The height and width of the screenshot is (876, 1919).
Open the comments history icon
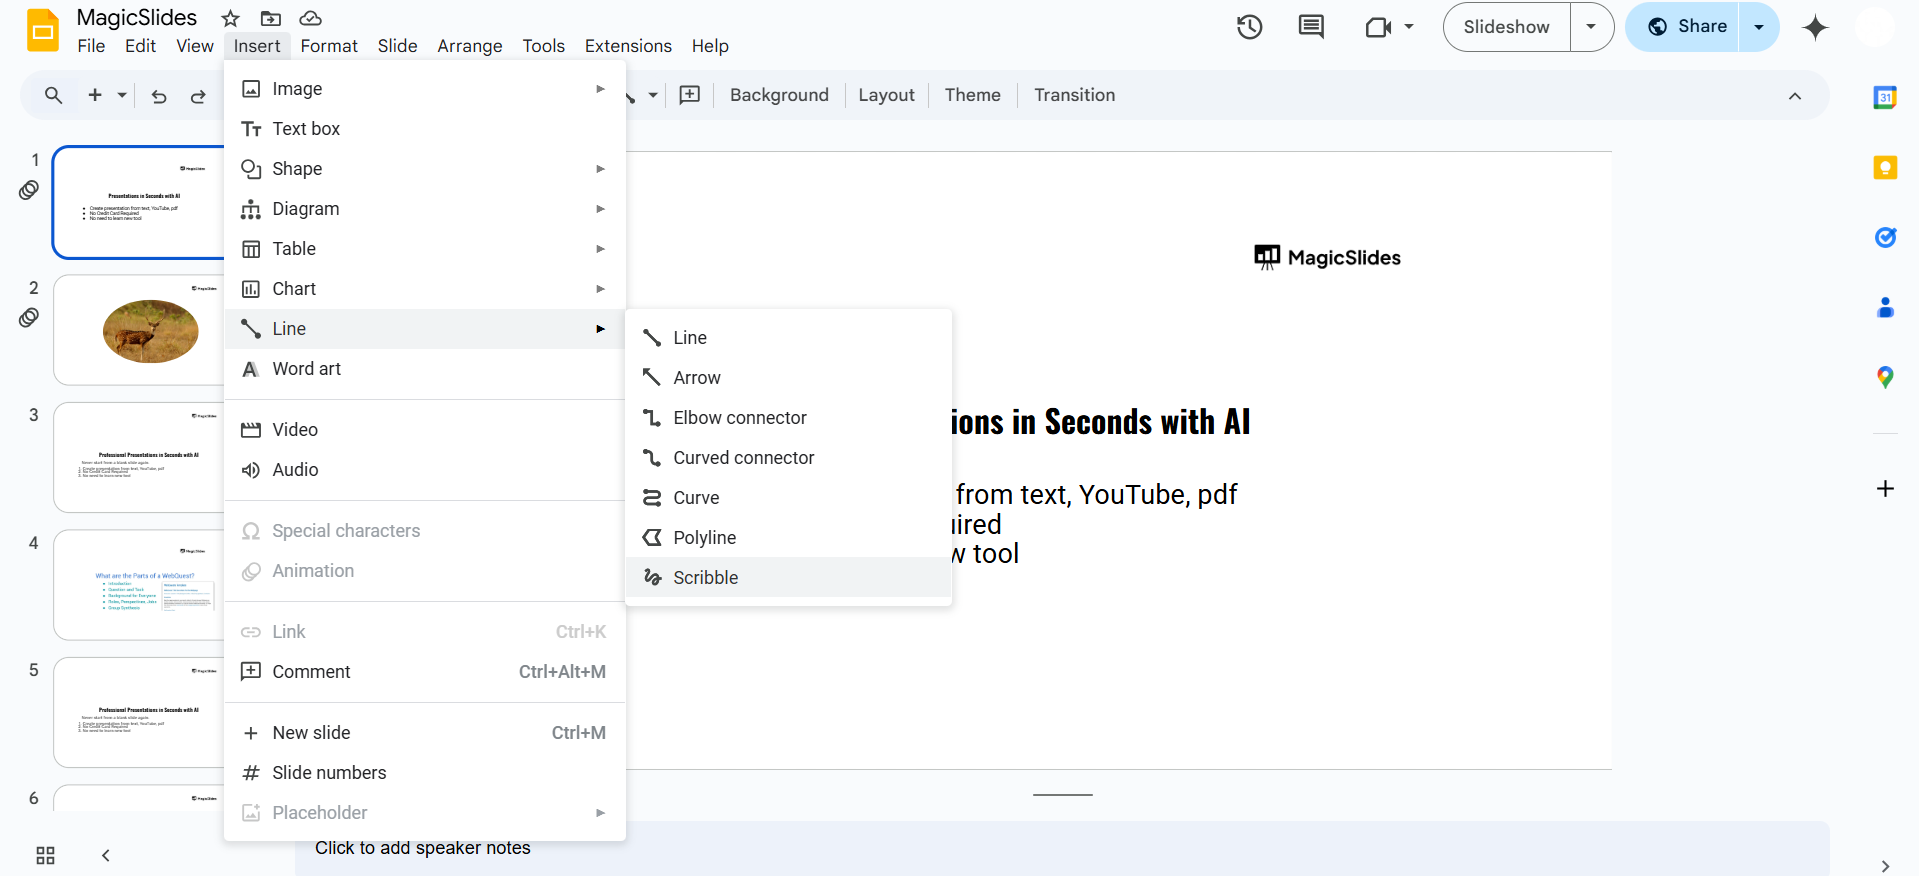(1311, 27)
